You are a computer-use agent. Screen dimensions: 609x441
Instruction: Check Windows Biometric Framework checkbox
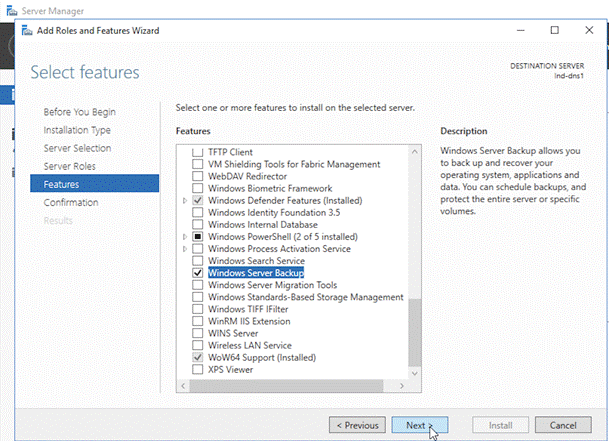tap(197, 188)
